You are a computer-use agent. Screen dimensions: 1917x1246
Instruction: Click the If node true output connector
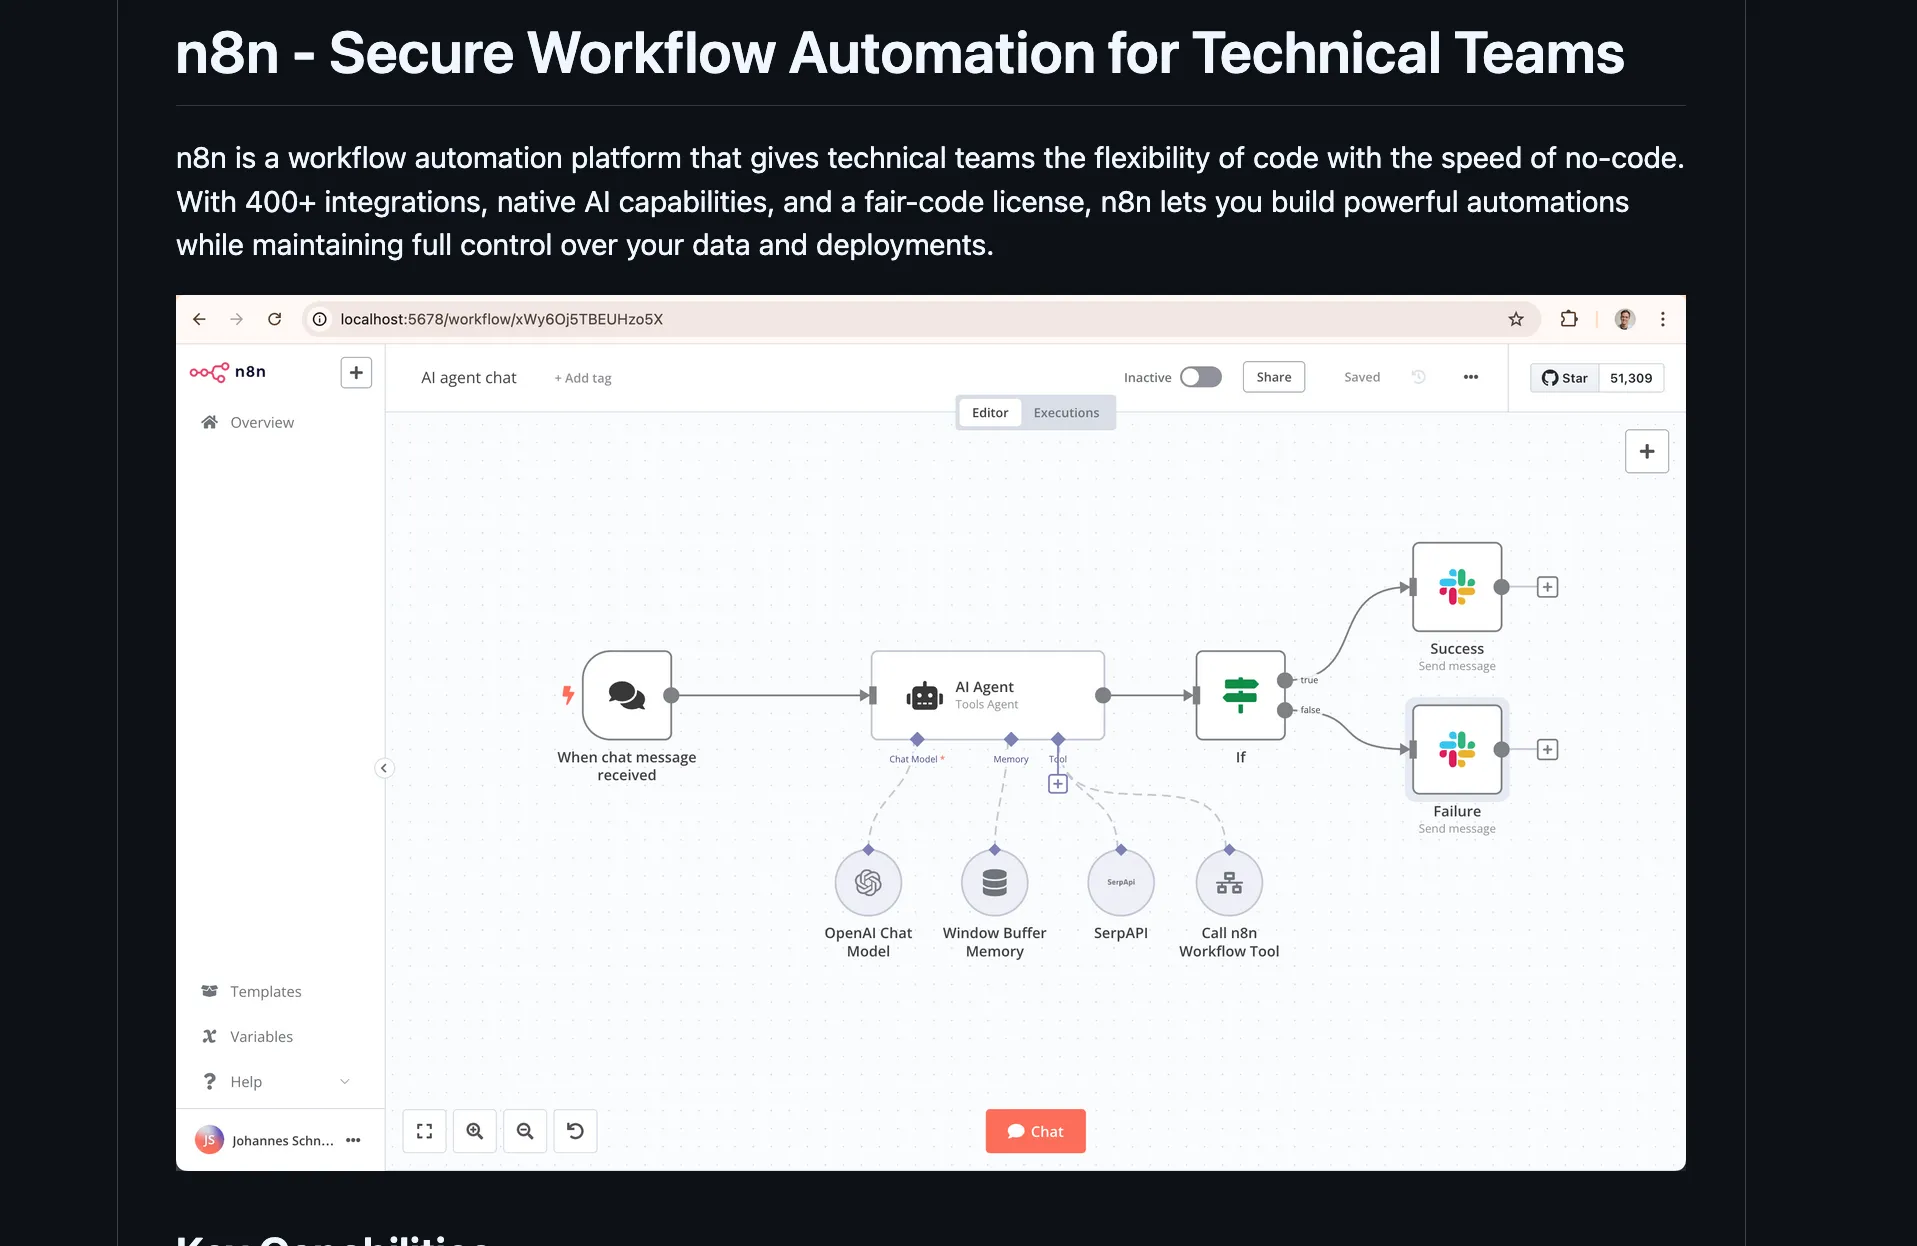pyautogui.click(x=1285, y=681)
